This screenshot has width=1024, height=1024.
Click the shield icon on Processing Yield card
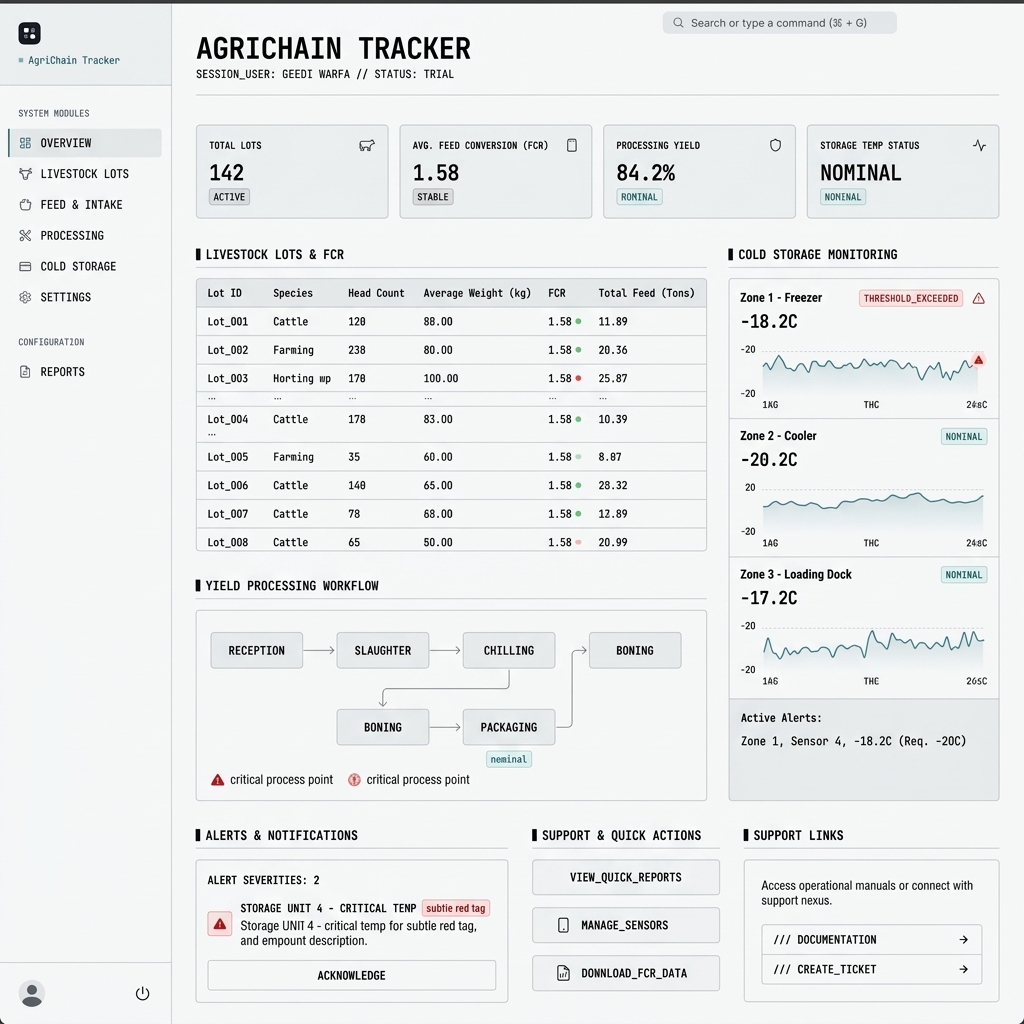click(x=775, y=145)
